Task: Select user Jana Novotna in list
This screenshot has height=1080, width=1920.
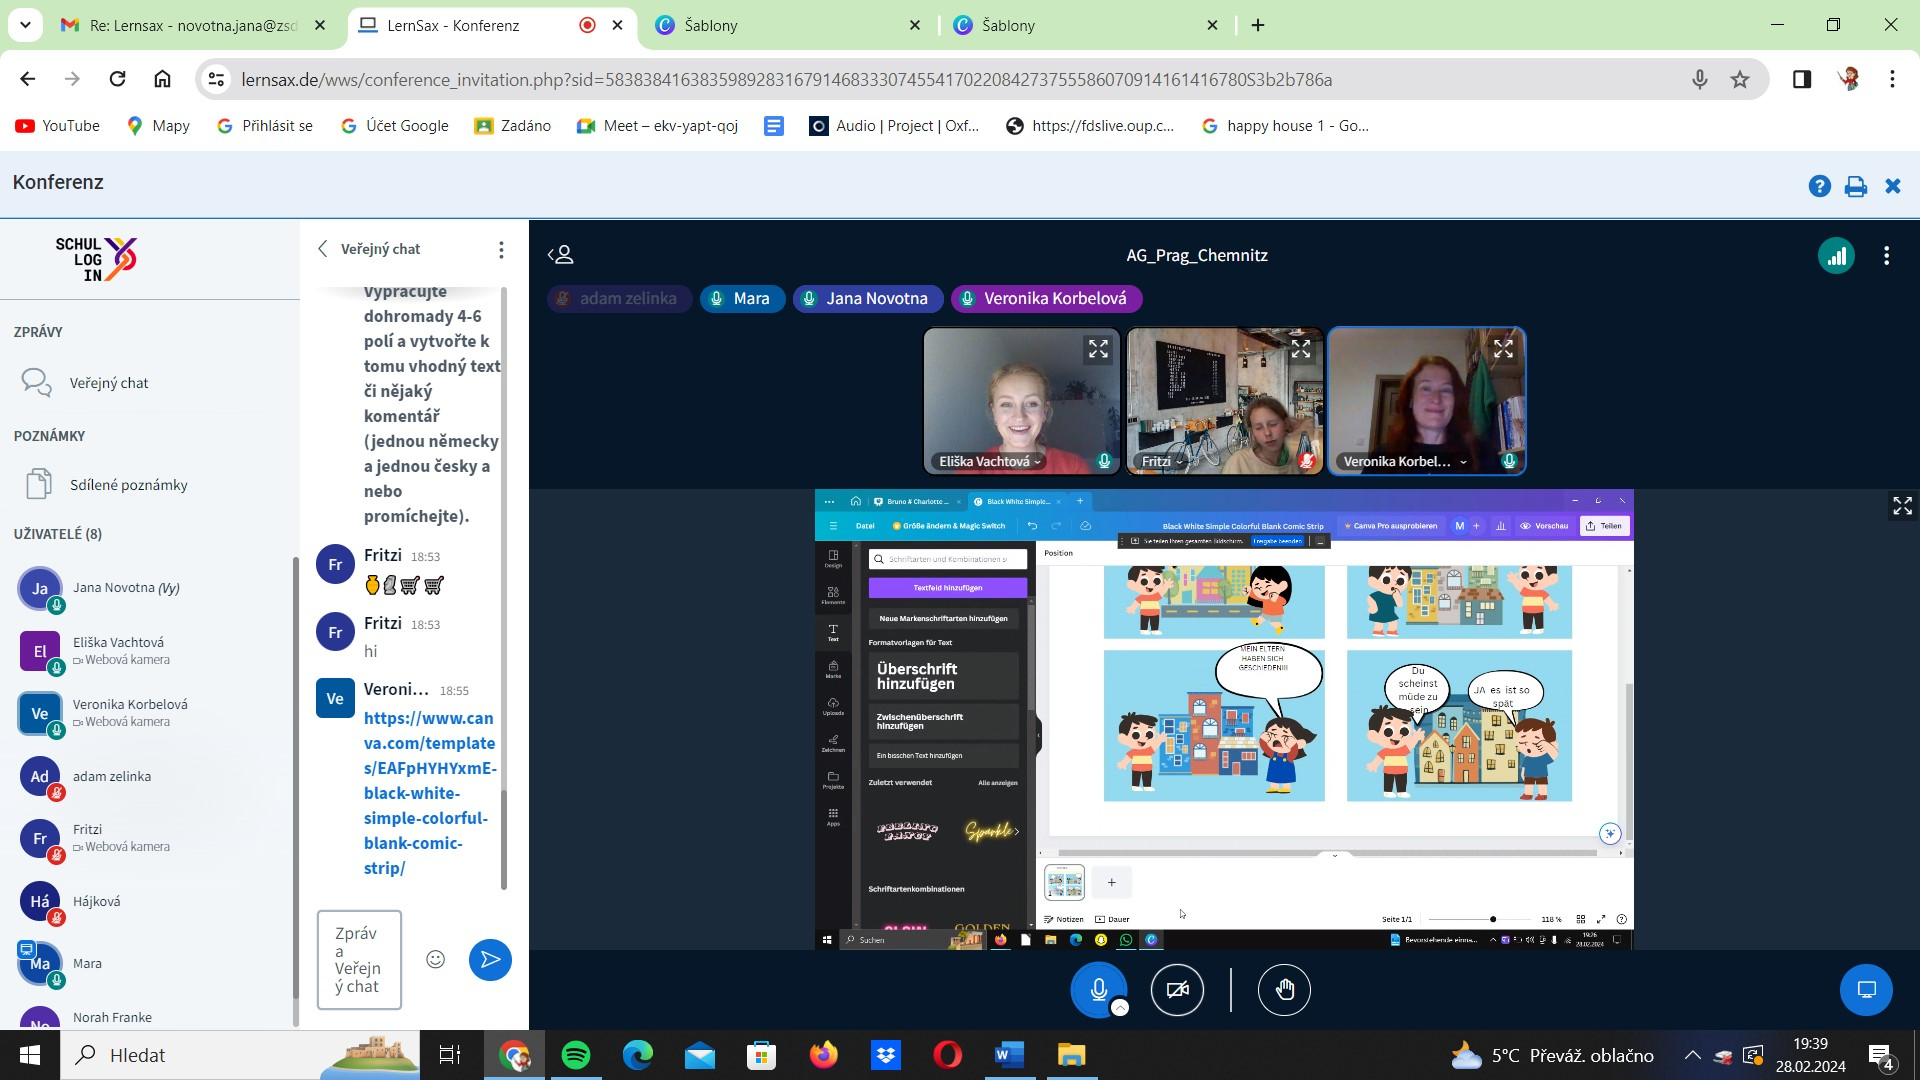Action: coord(150,588)
